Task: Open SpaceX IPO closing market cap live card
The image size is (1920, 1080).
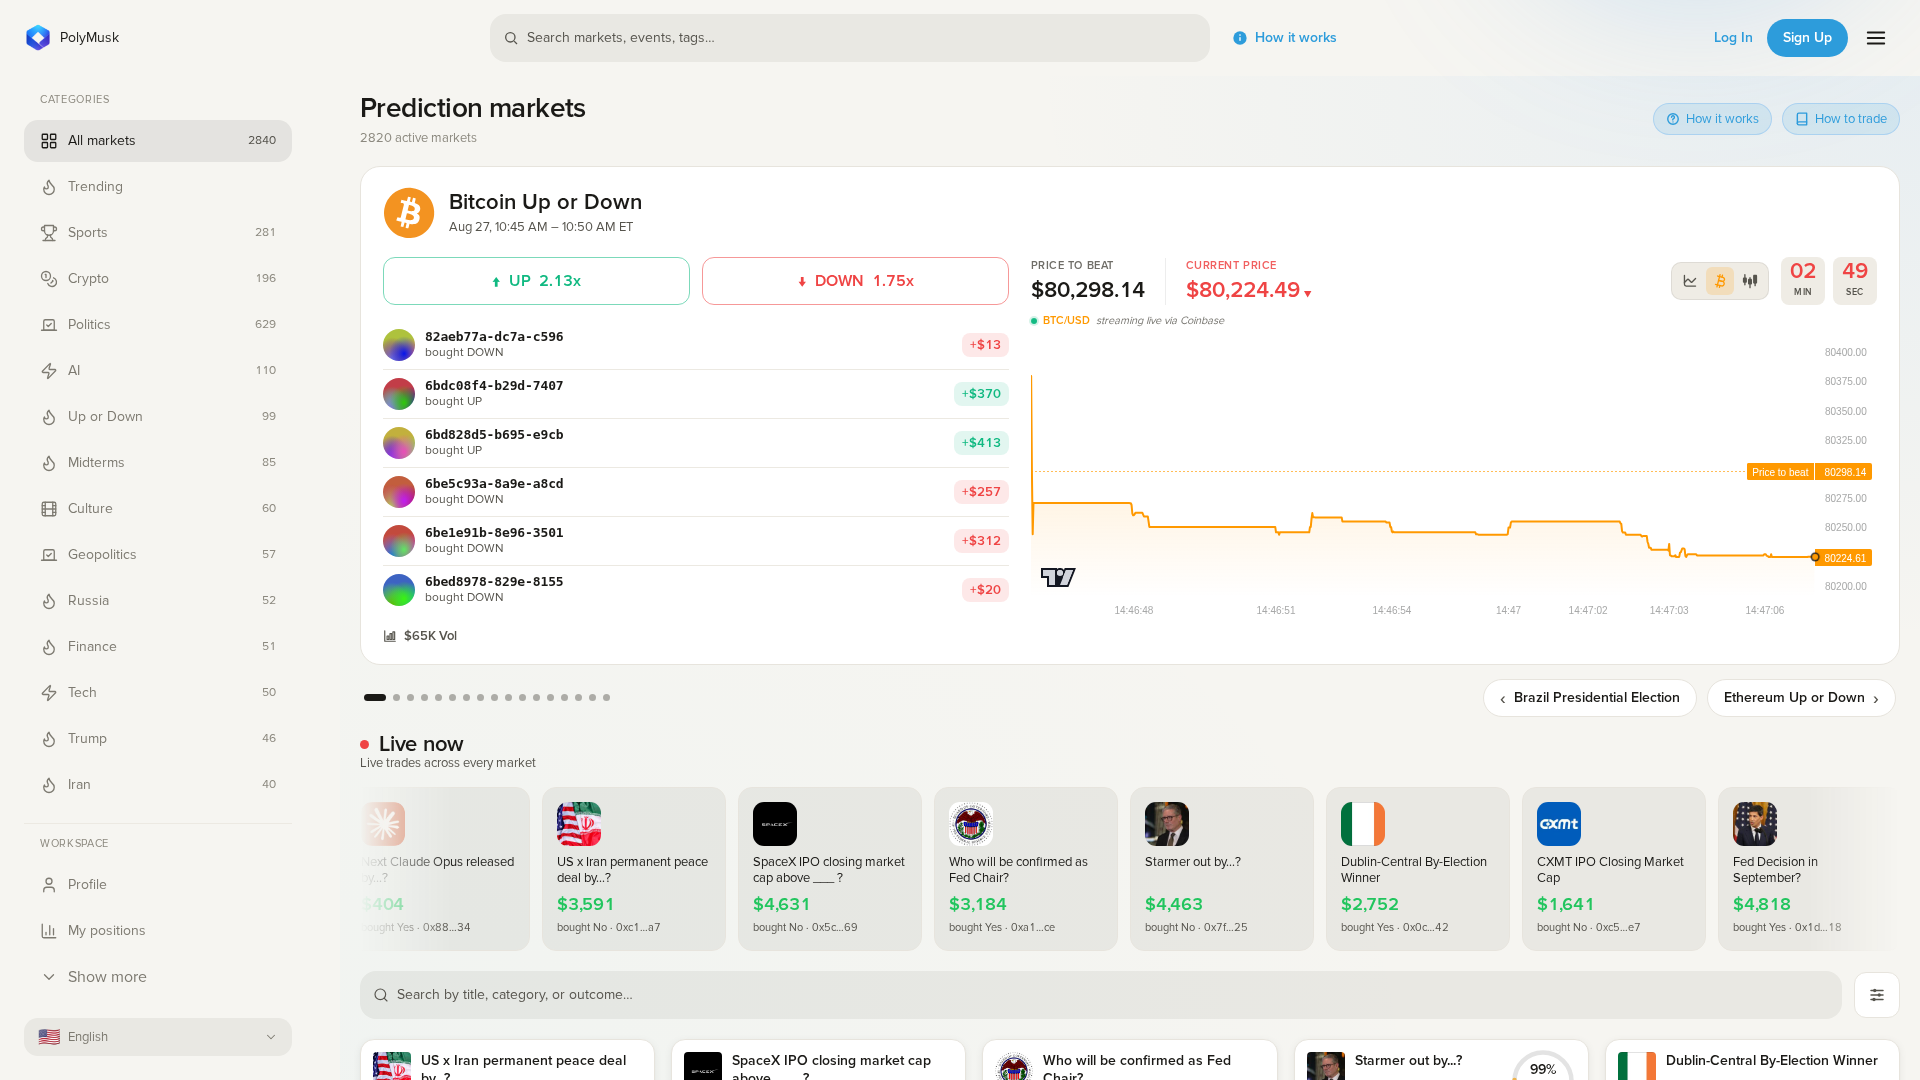Action: coord(830,869)
